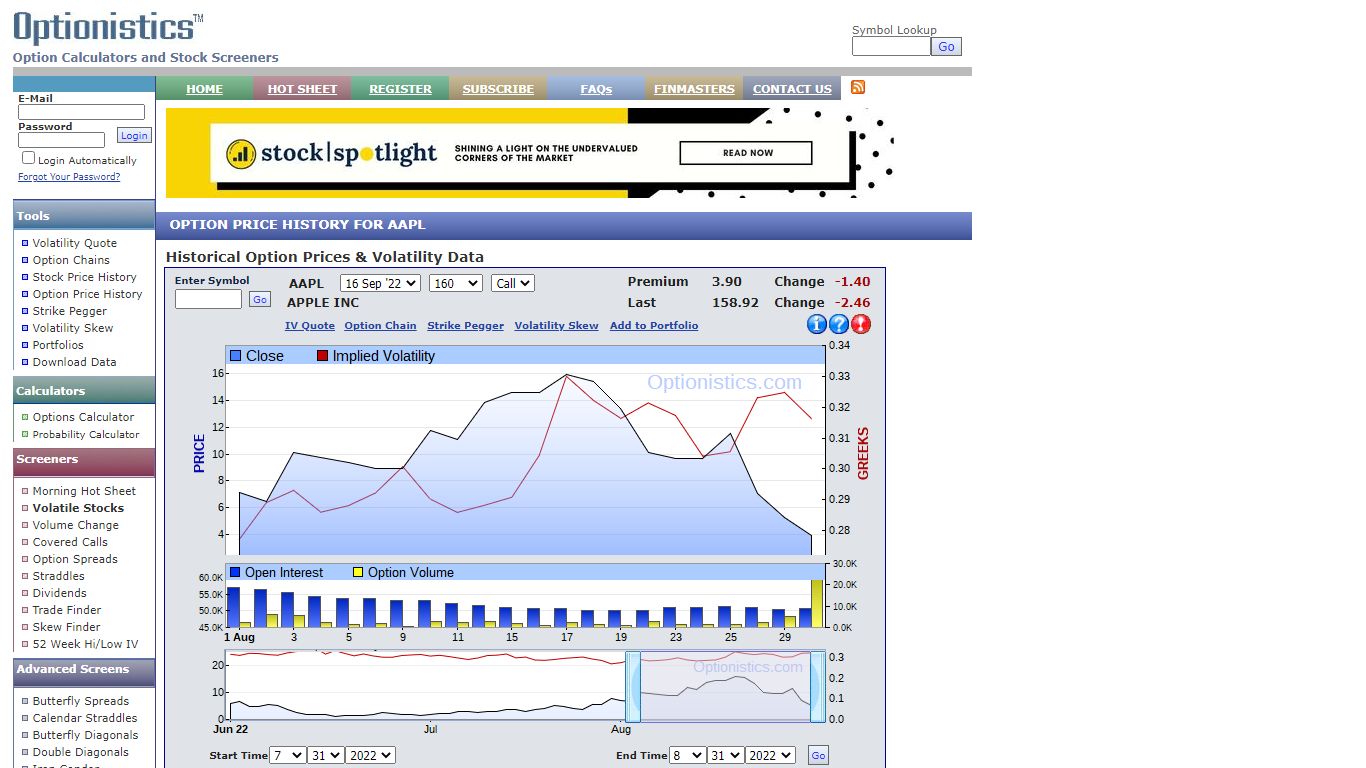
Task: Open the Start Time year dropdown
Action: 370,755
